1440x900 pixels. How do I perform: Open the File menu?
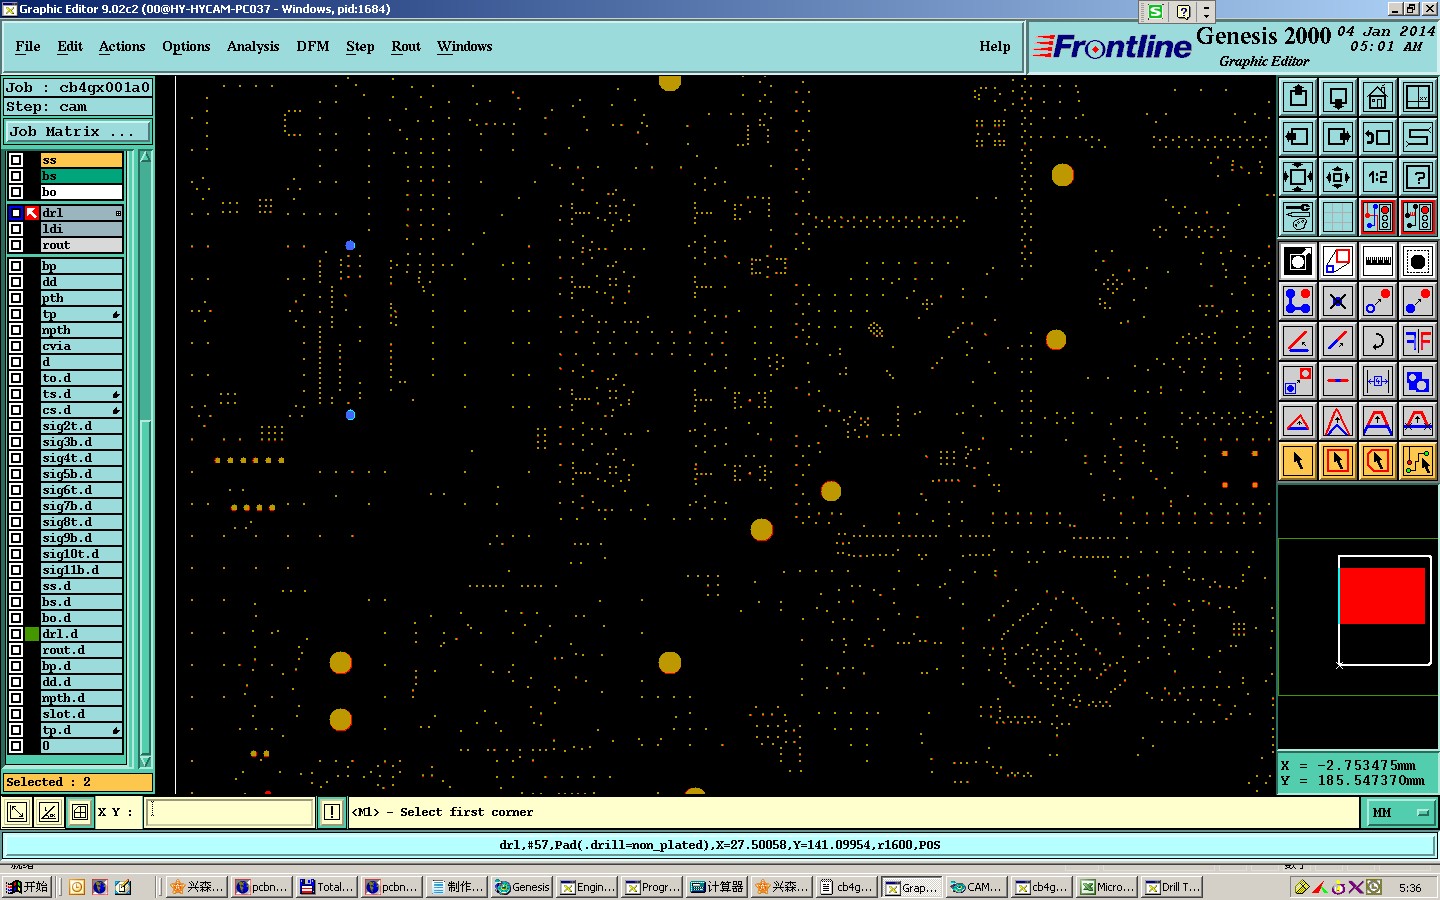tap(28, 47)
